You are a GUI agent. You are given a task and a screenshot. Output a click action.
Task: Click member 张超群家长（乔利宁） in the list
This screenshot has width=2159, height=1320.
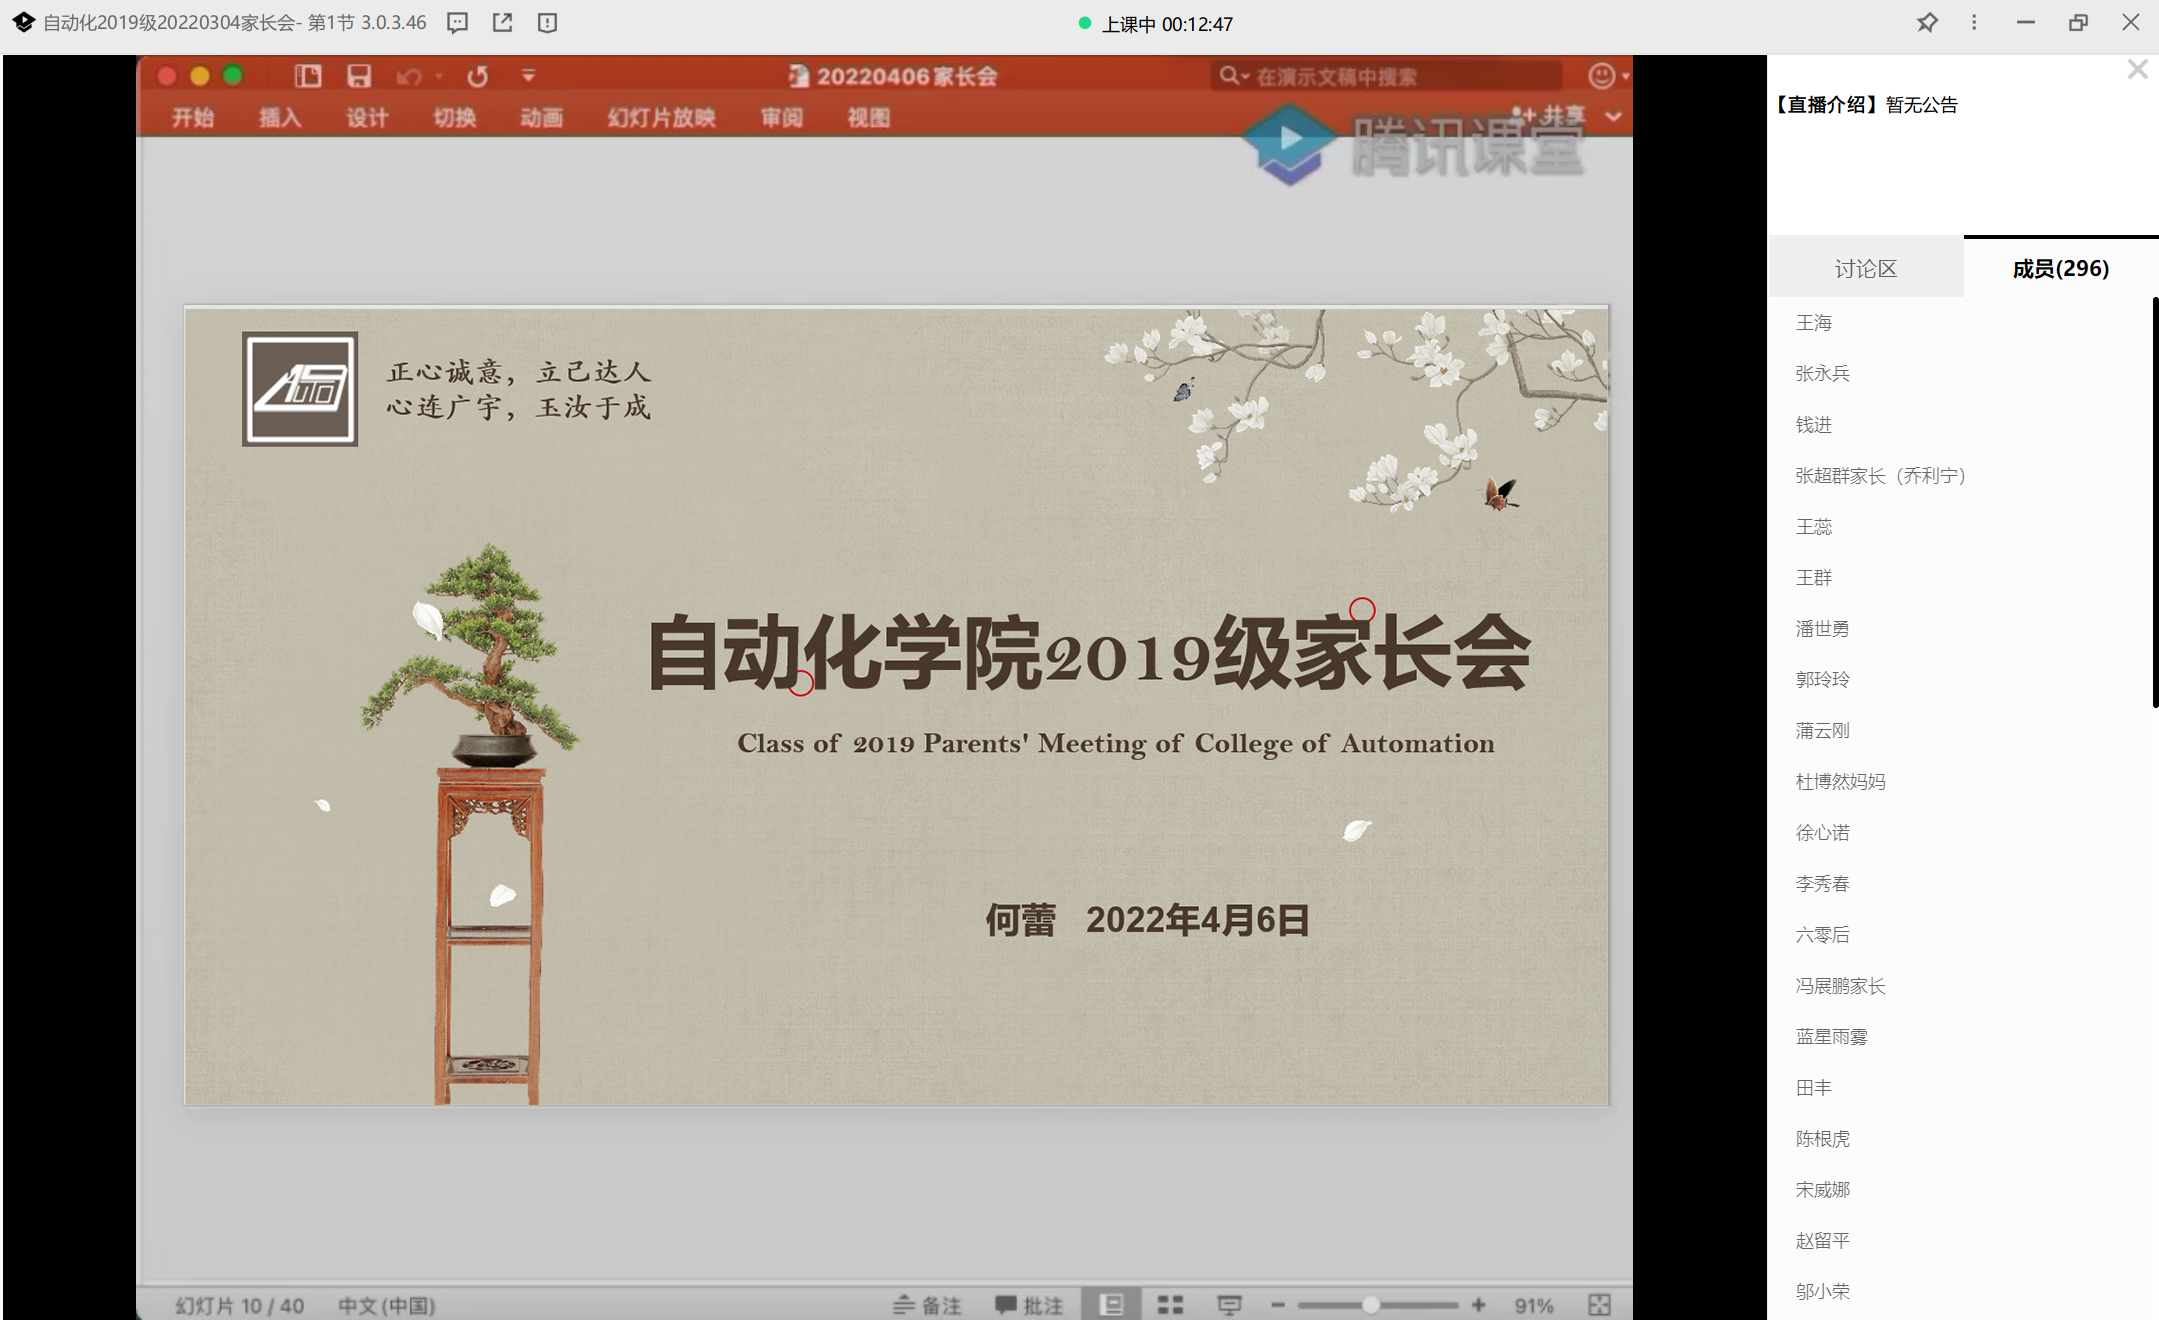pyautogui.click(x=1880, y=476)
